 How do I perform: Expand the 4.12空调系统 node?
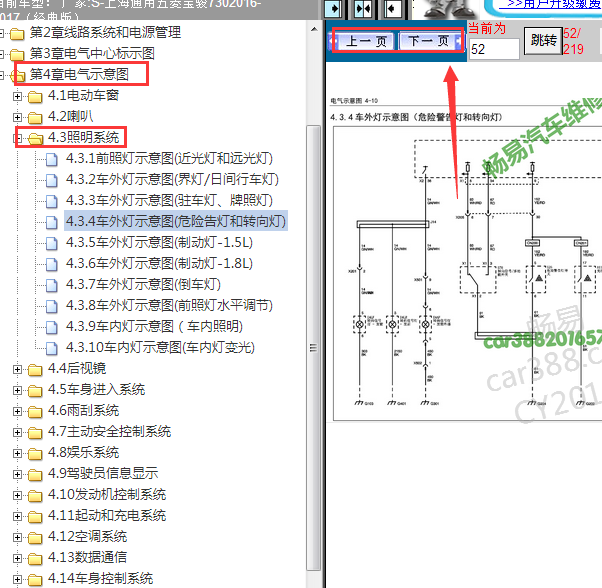(x=17, y=537)
